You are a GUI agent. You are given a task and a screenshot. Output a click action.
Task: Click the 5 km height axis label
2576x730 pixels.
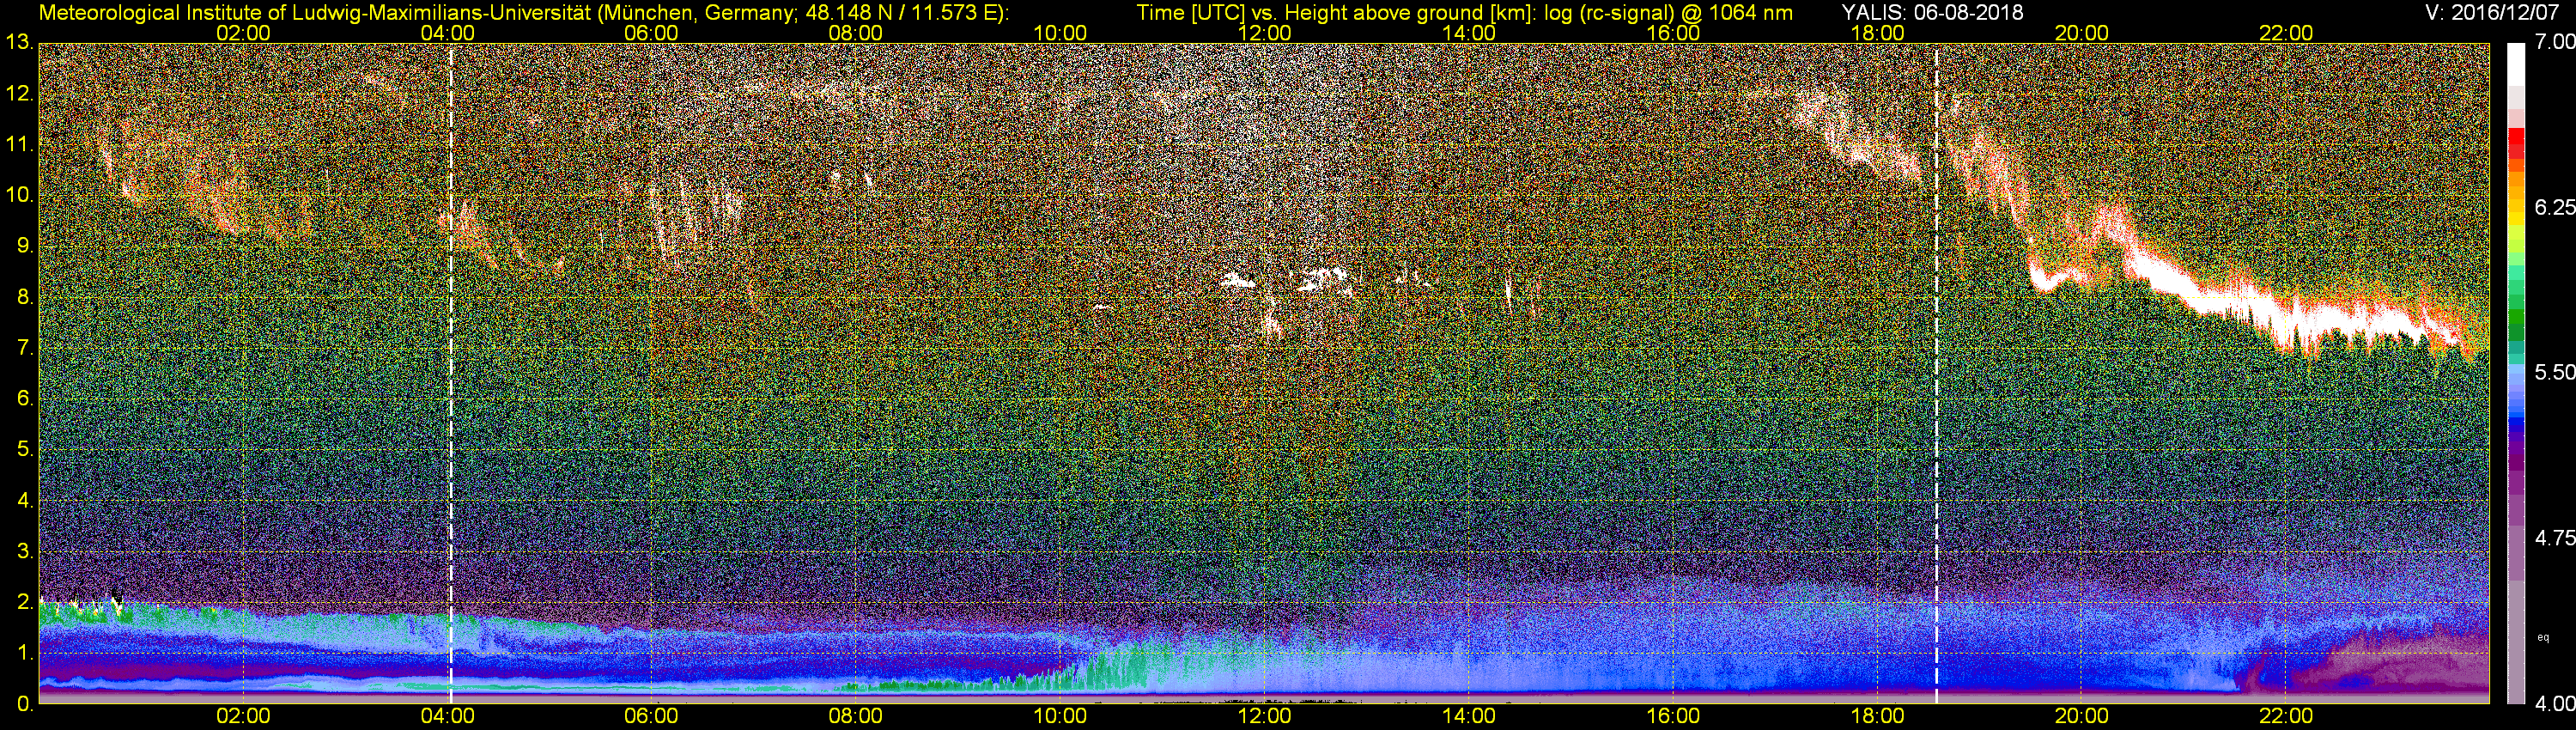tap(25, 449)
